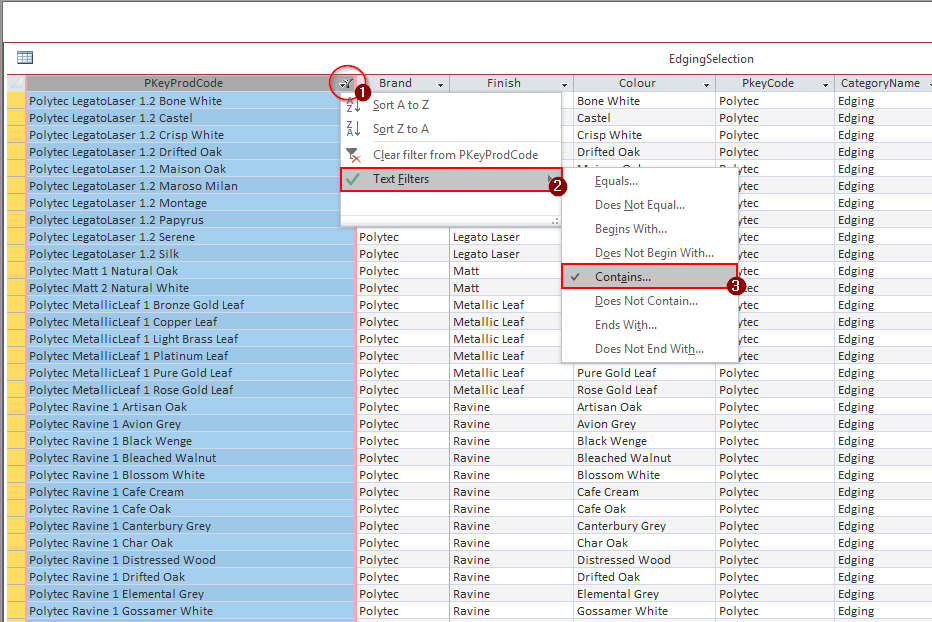Choose Does Not End With... filter
The width and height of the screenshot is (932, 622).
tap(649, 348)
